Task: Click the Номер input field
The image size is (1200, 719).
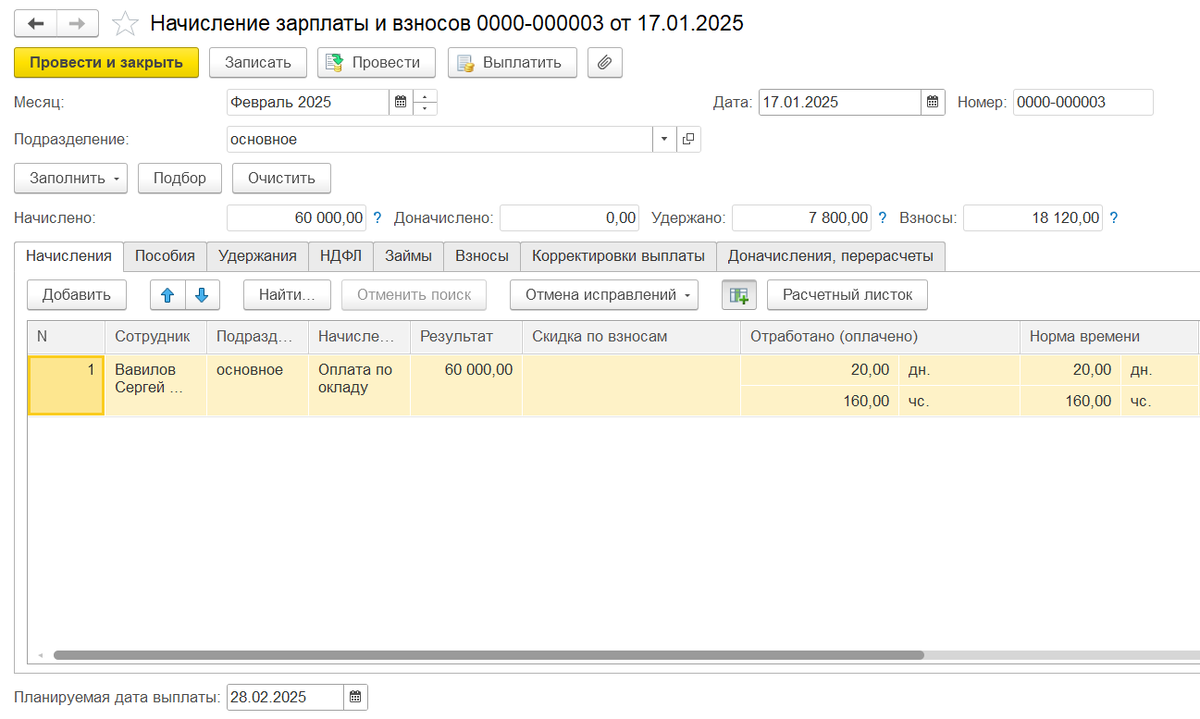Action: pyautogui.click(x=1083, y=102)
